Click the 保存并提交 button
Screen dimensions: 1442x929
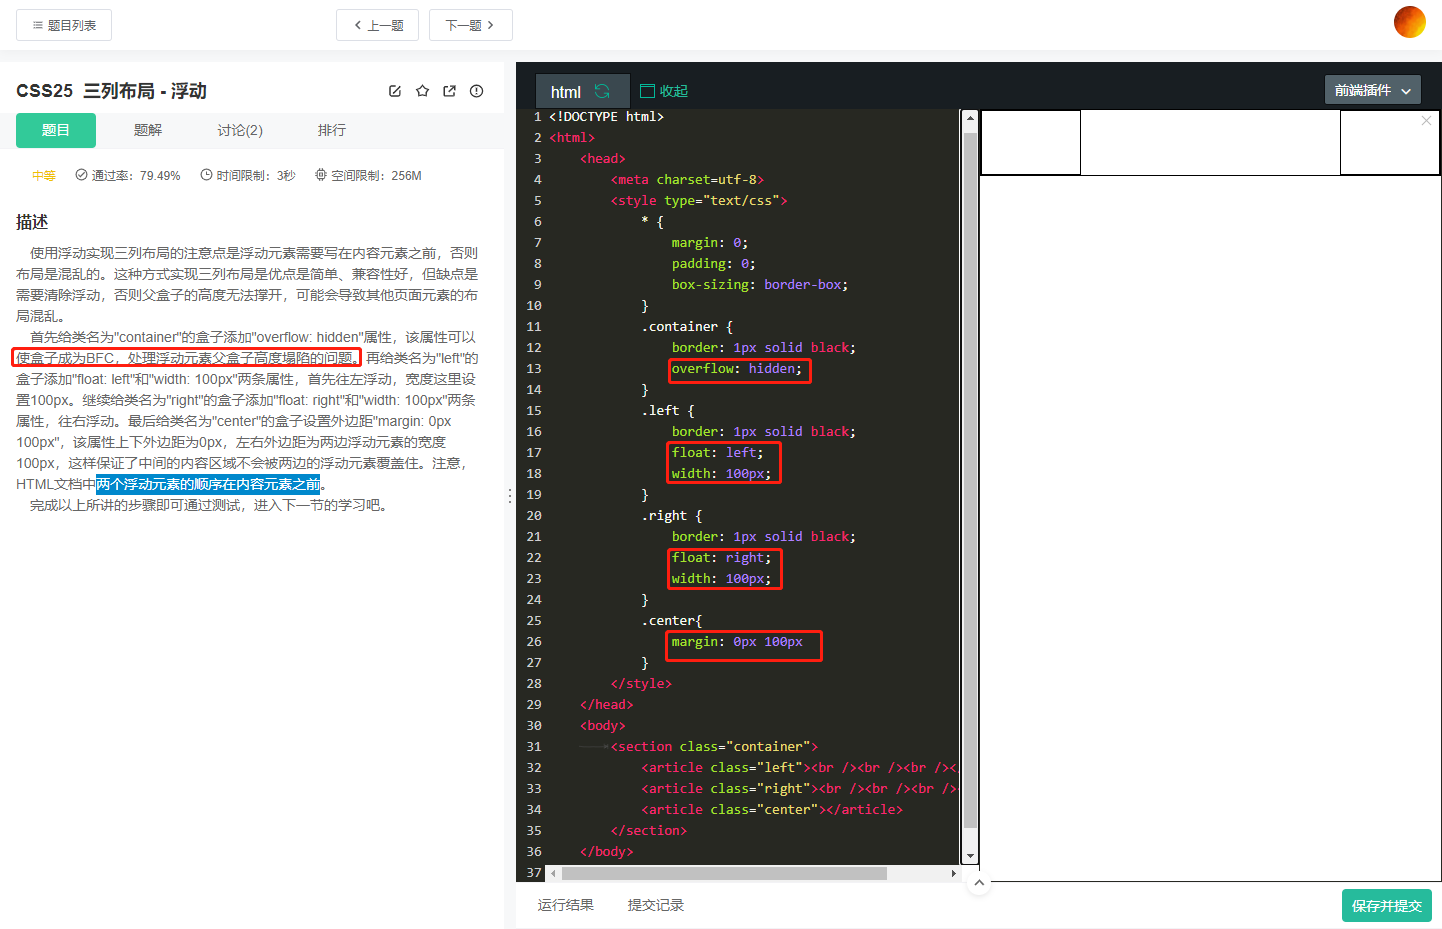coord(1387,905)
